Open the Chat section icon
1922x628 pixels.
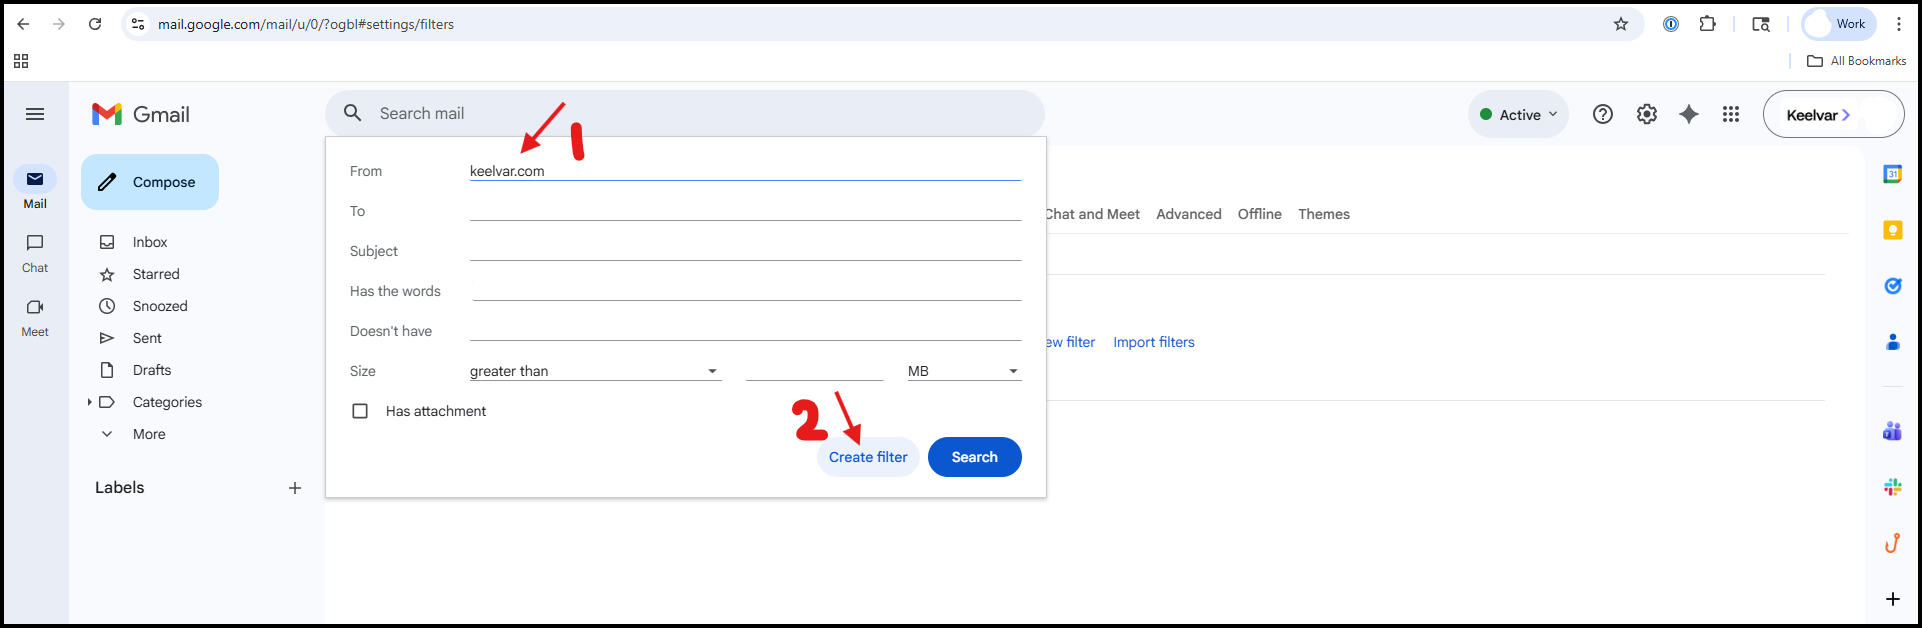point(35,243)
